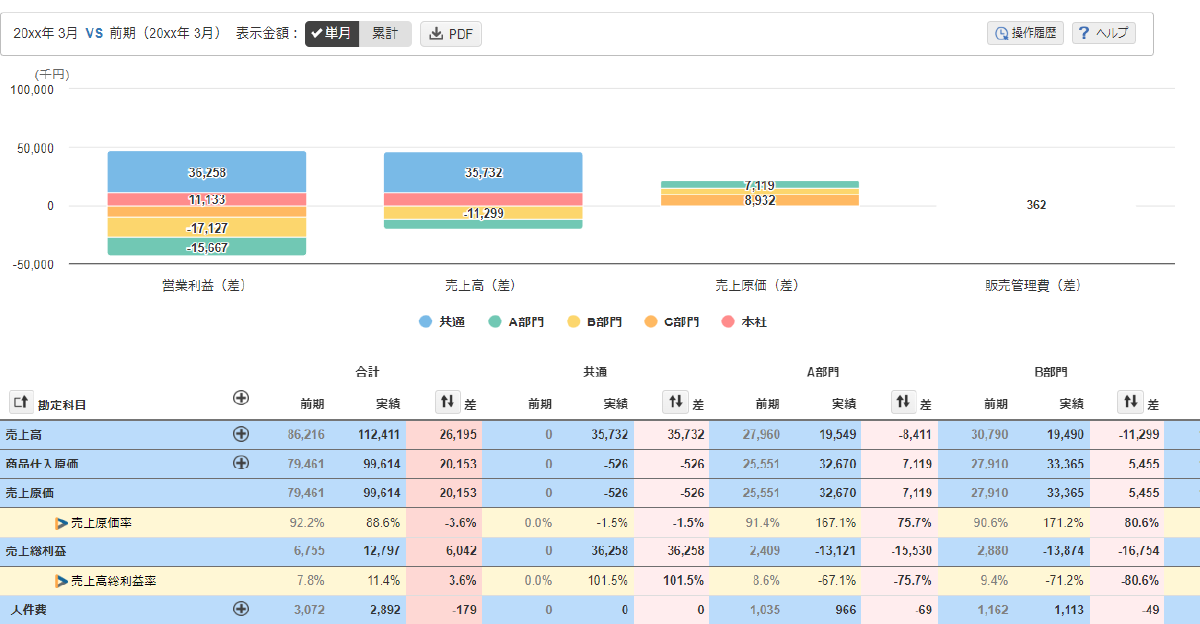The width and height of the screenshot is (1200, 624).
Task: Toggle the 本社 series in the legend
Action: [744, 322]
